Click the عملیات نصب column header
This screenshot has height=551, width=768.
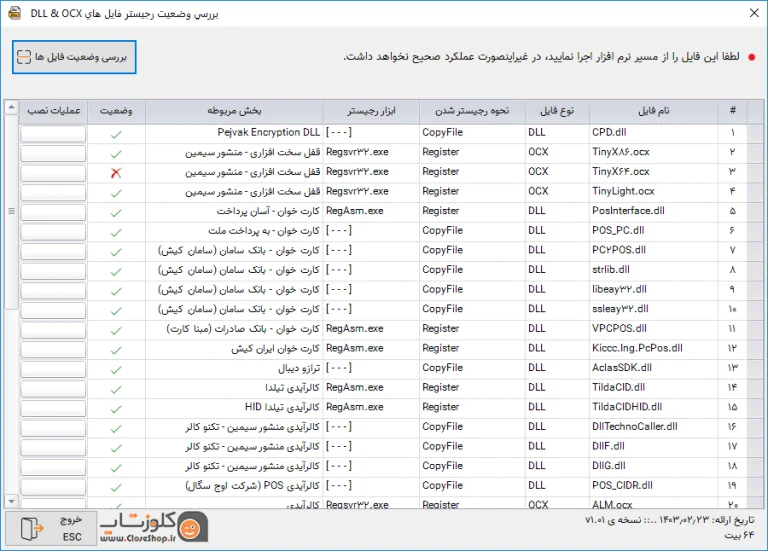point(53,111)
